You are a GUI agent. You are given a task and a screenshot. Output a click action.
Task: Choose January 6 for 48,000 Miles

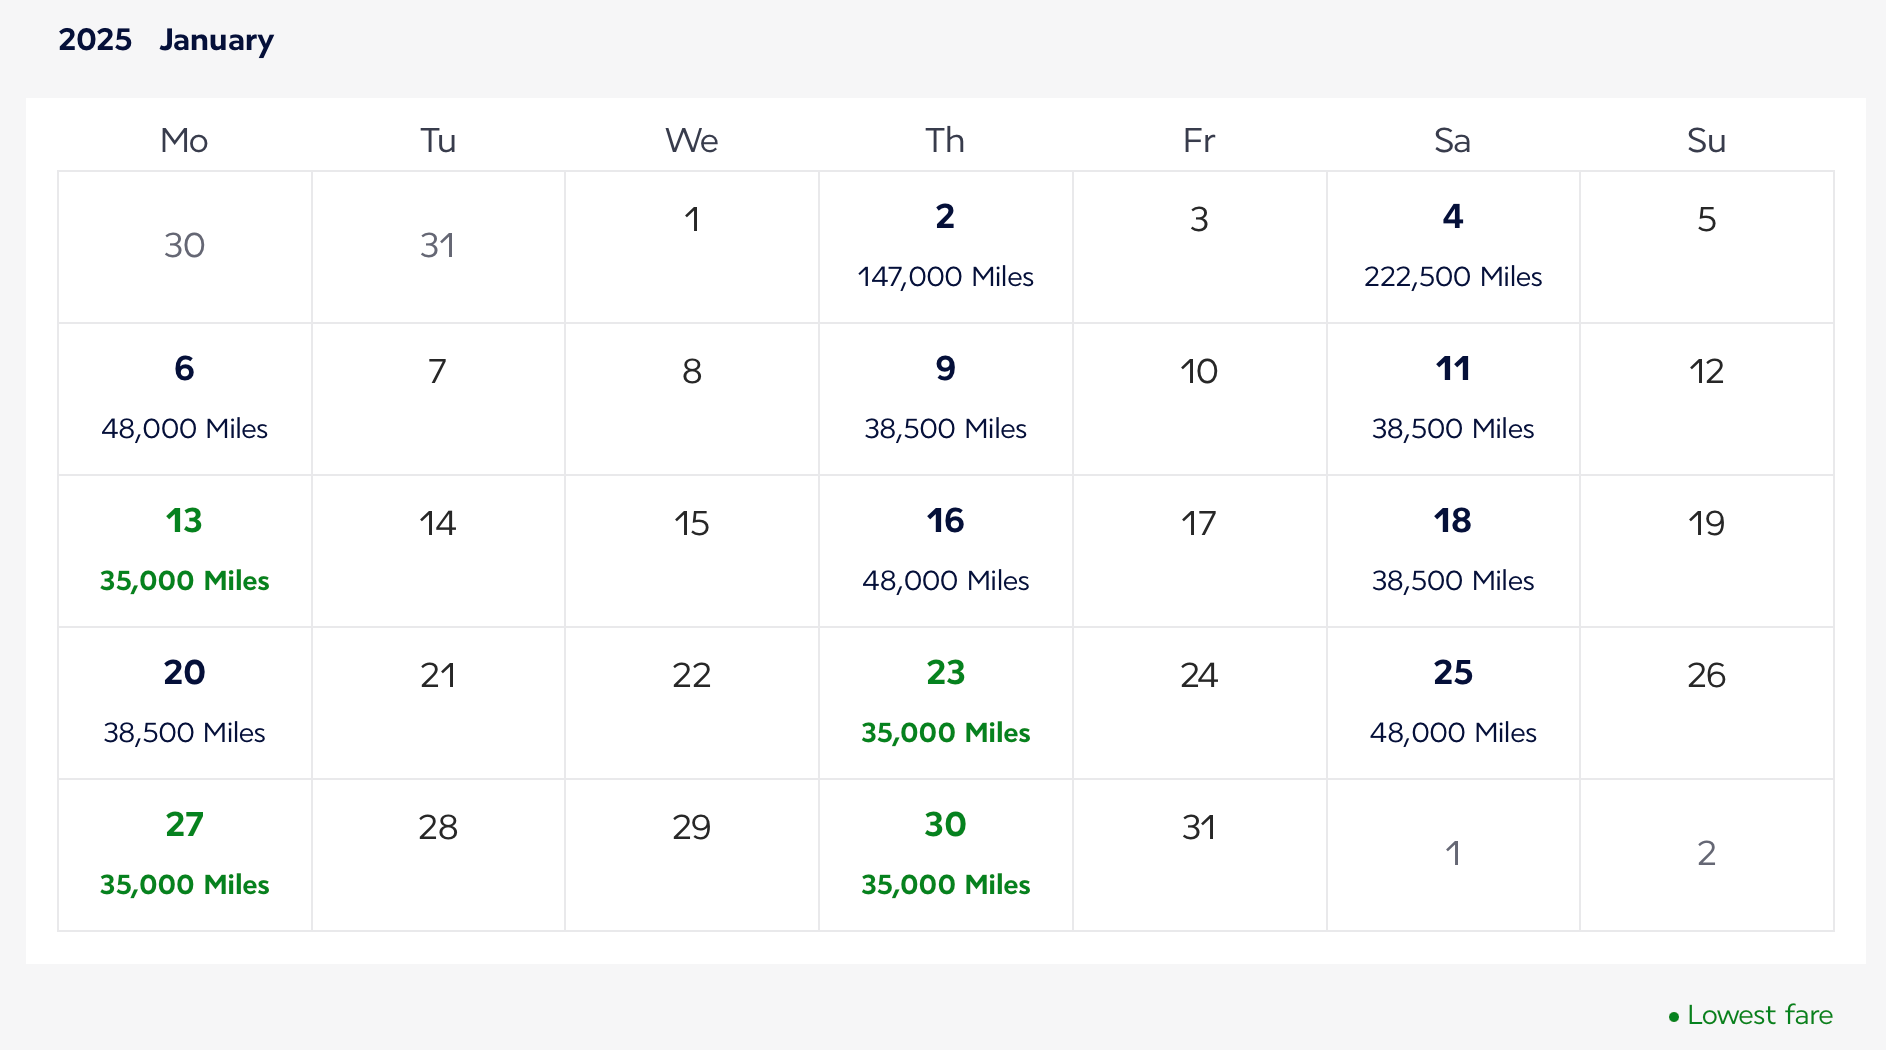coord(185,399)
